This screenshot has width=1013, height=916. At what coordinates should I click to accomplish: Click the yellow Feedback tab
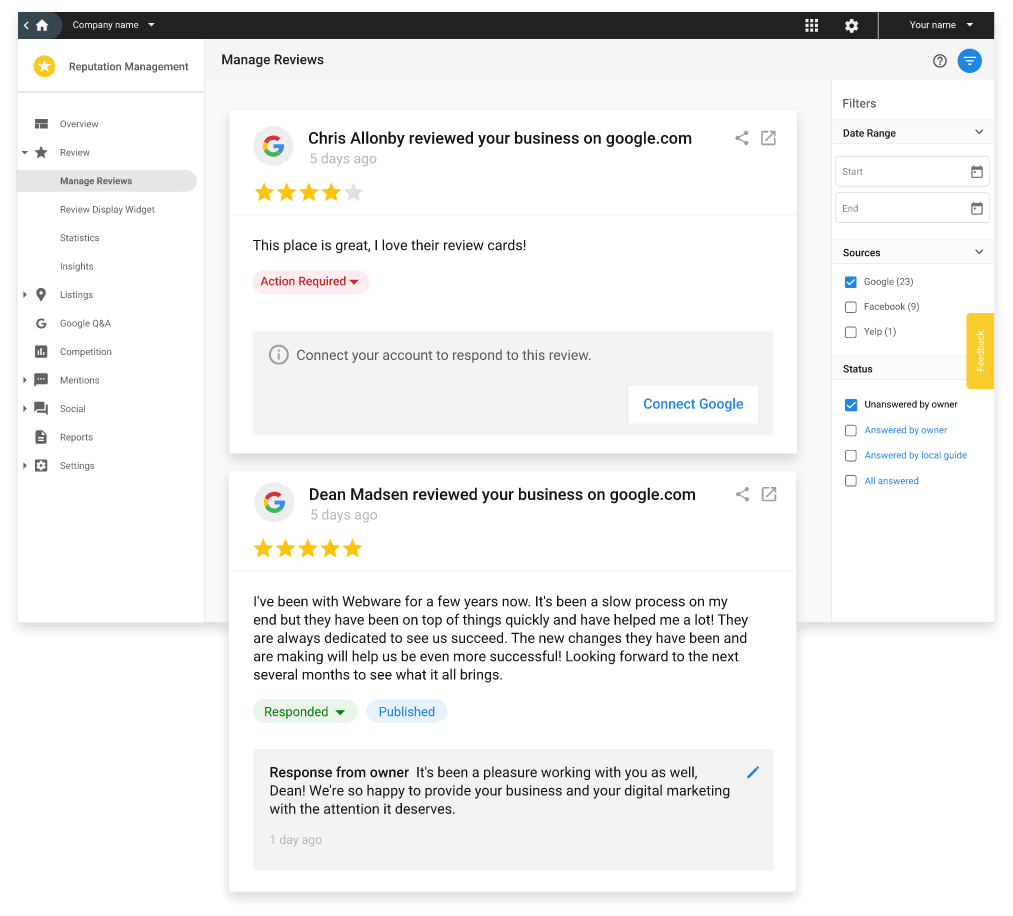click(980, 351)
